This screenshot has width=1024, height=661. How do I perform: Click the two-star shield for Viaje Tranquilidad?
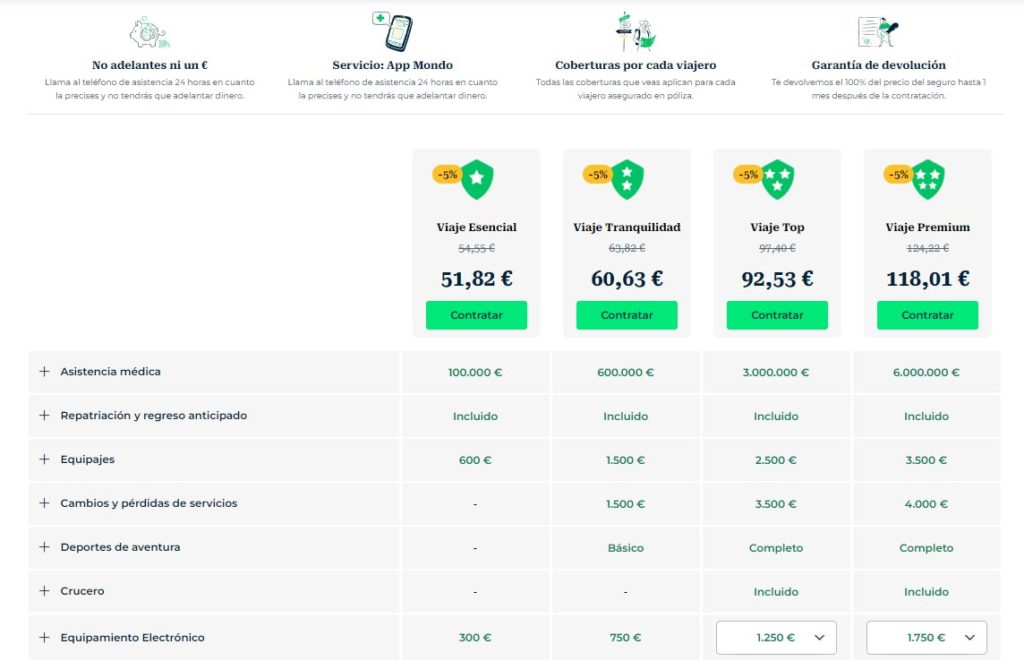[627, 179]
